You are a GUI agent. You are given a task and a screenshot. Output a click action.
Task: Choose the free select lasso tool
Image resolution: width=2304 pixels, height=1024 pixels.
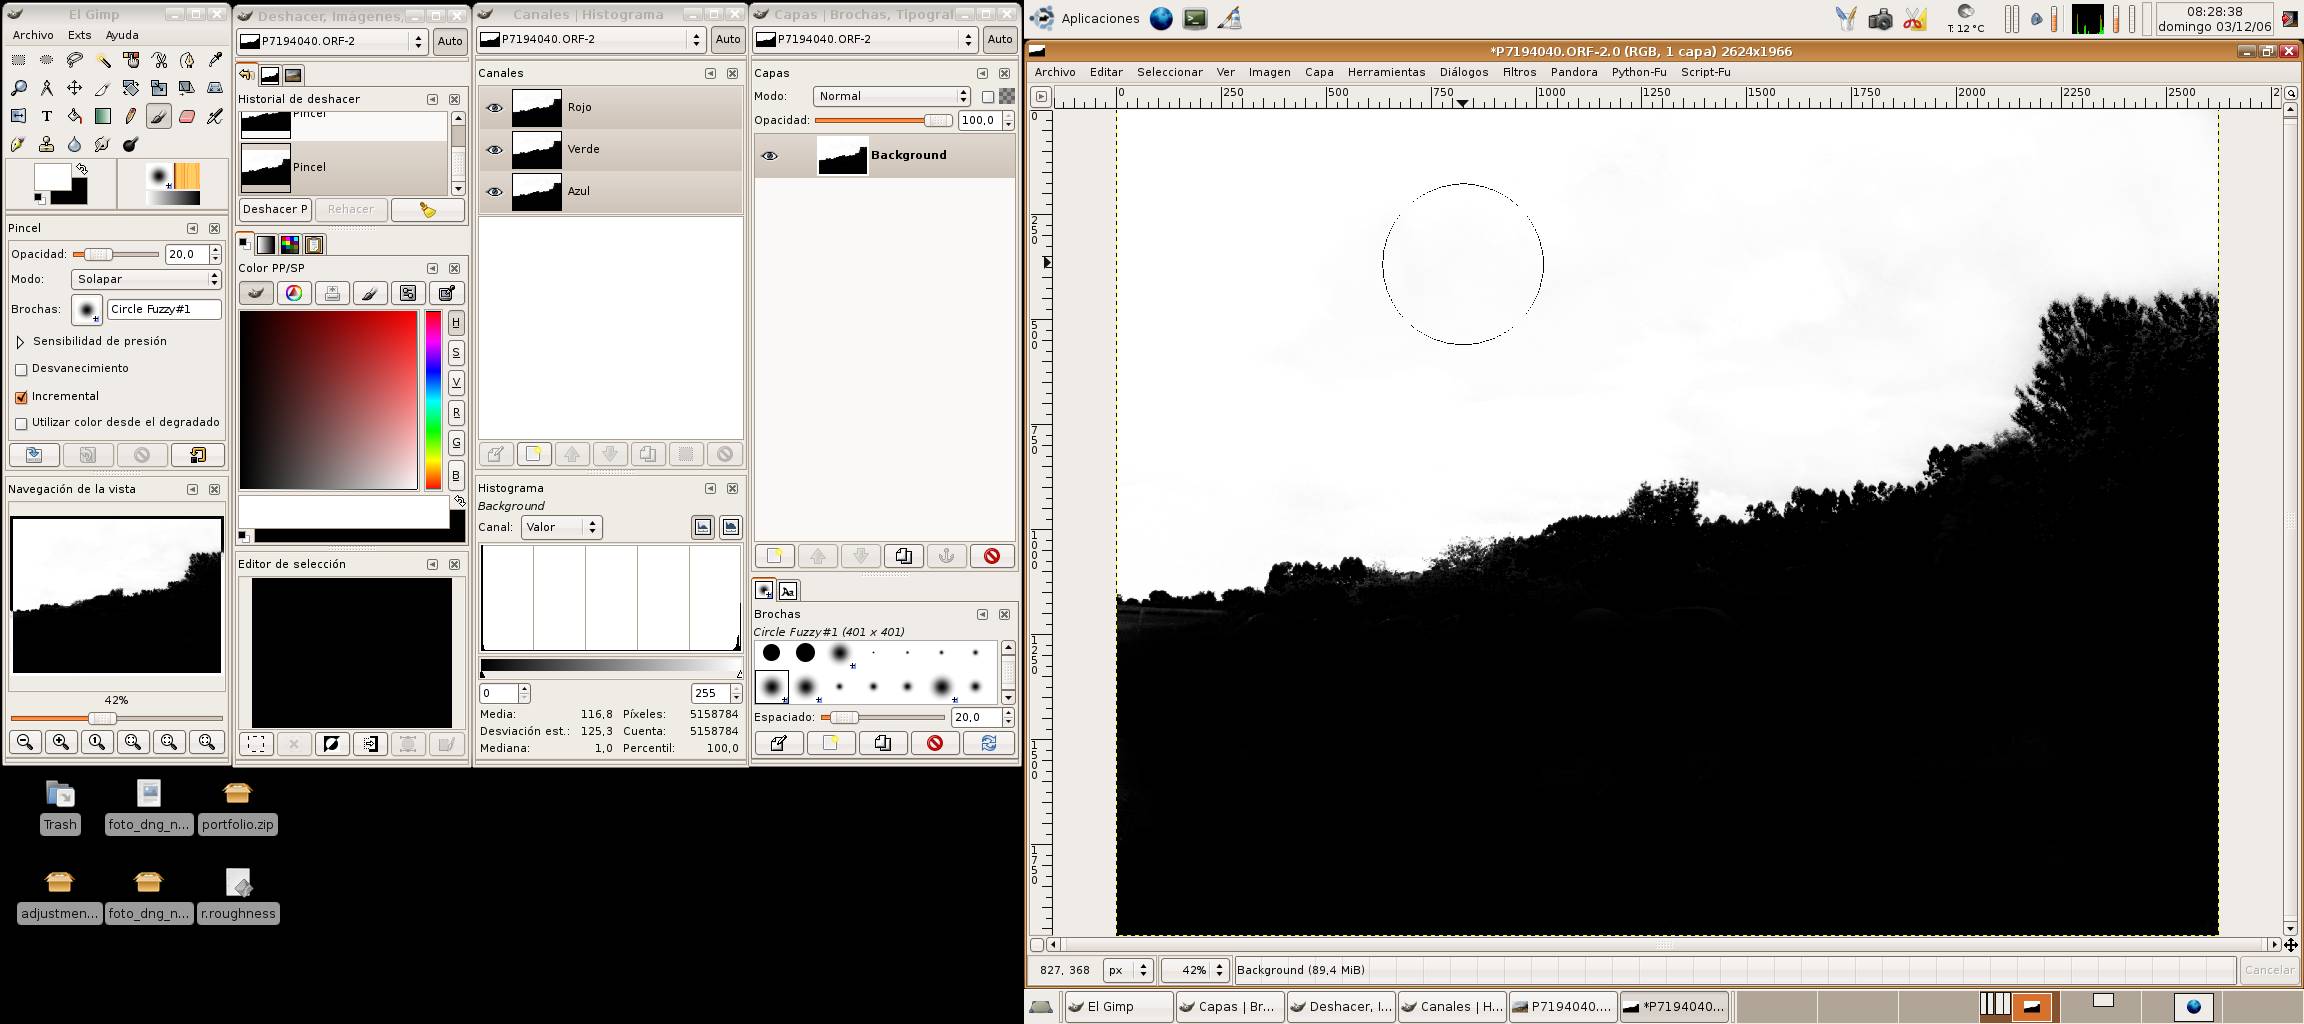[74, 60]
